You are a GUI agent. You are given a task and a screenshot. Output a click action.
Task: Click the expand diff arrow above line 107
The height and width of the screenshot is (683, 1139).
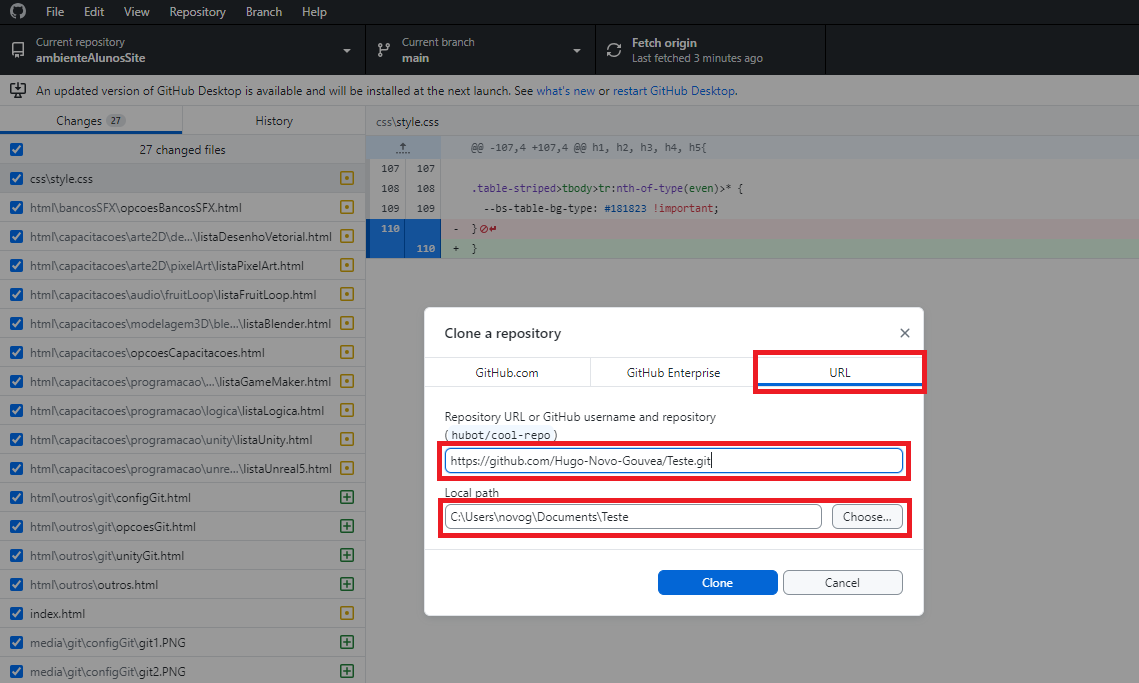point(403,147)
